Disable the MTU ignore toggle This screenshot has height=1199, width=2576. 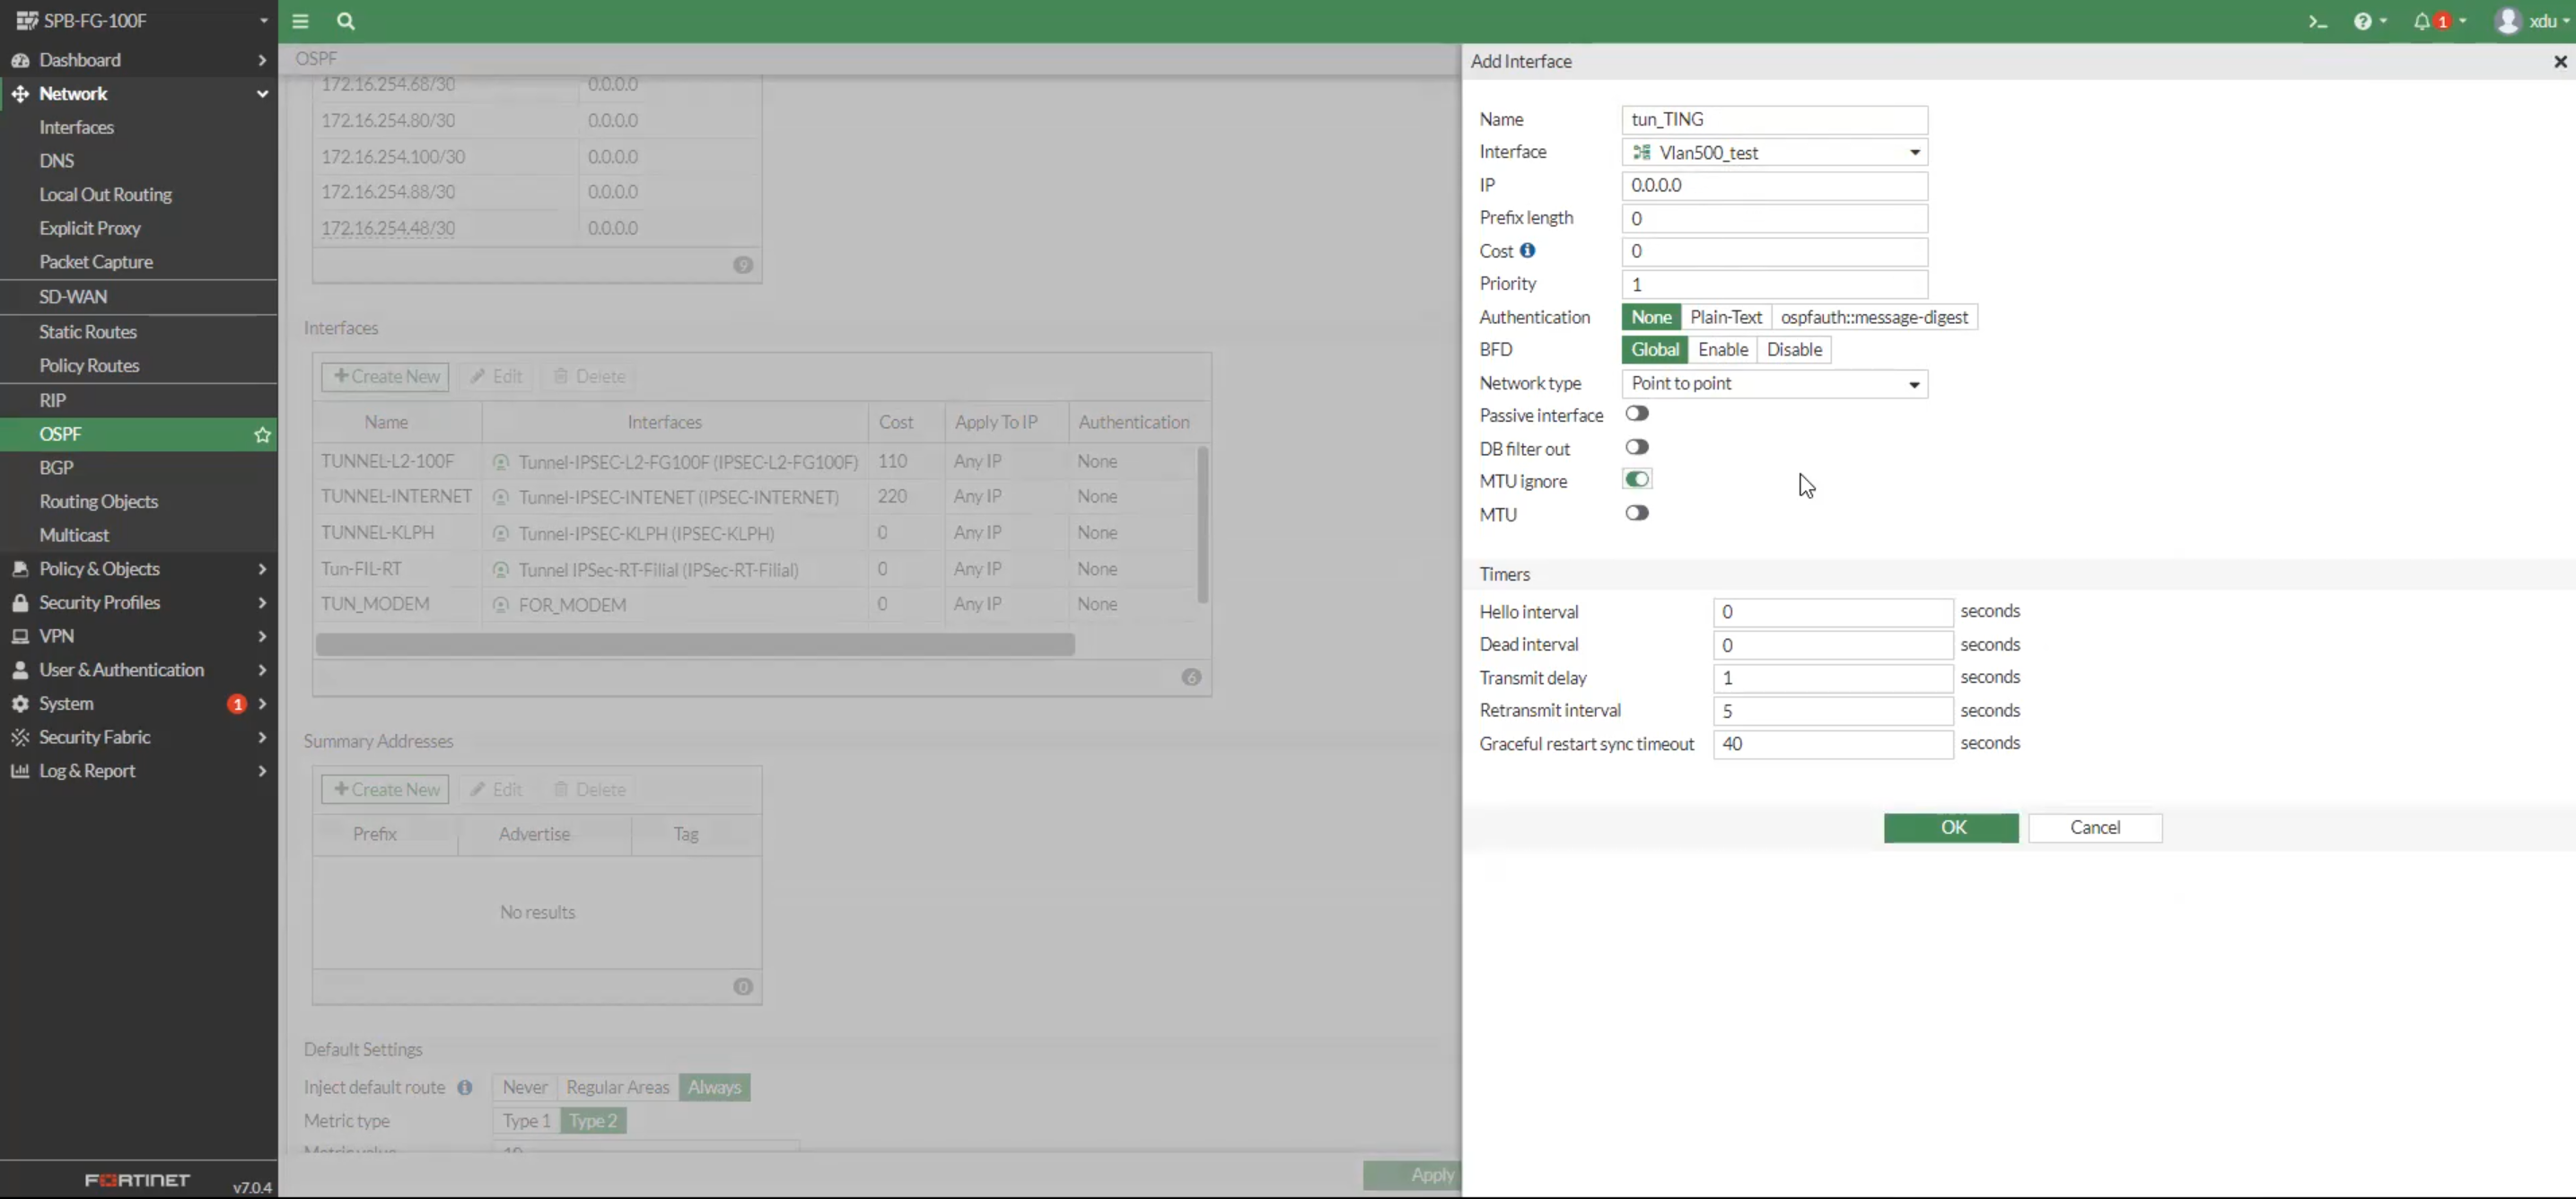point(1636,480)
